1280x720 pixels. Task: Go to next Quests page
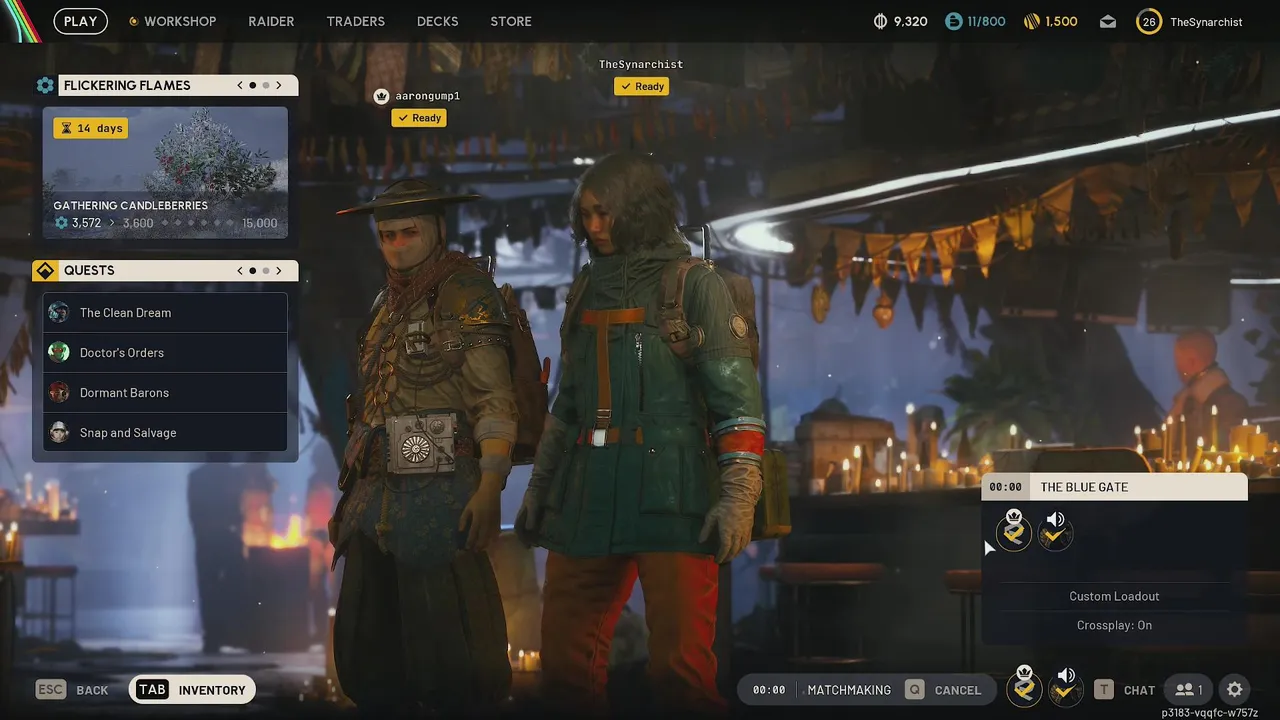279,271
